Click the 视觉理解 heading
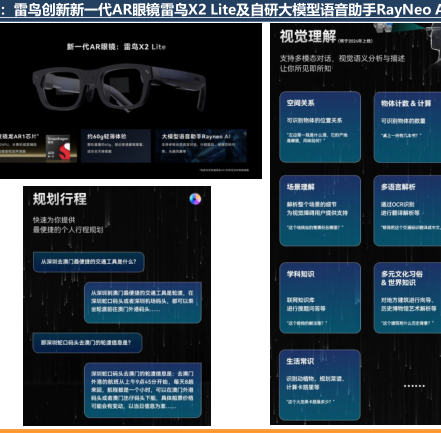 (x=308, y=36)
